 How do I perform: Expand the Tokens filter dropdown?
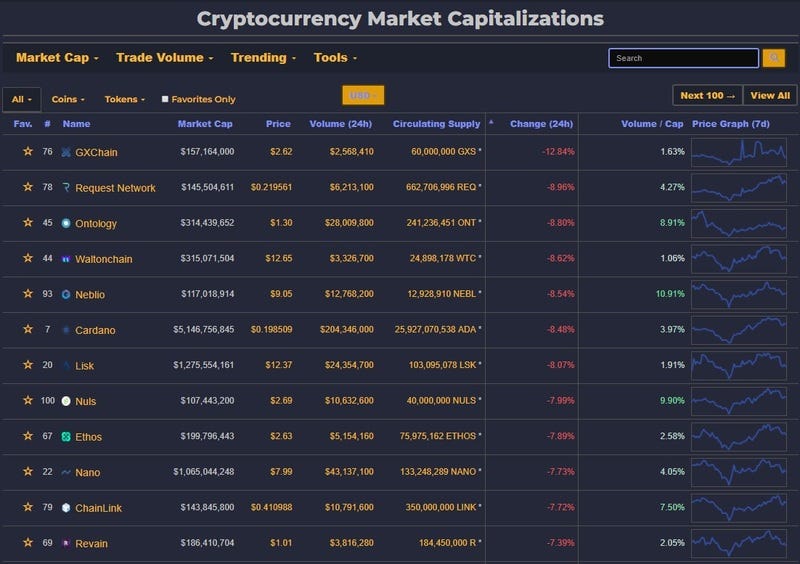click(125, 99)
